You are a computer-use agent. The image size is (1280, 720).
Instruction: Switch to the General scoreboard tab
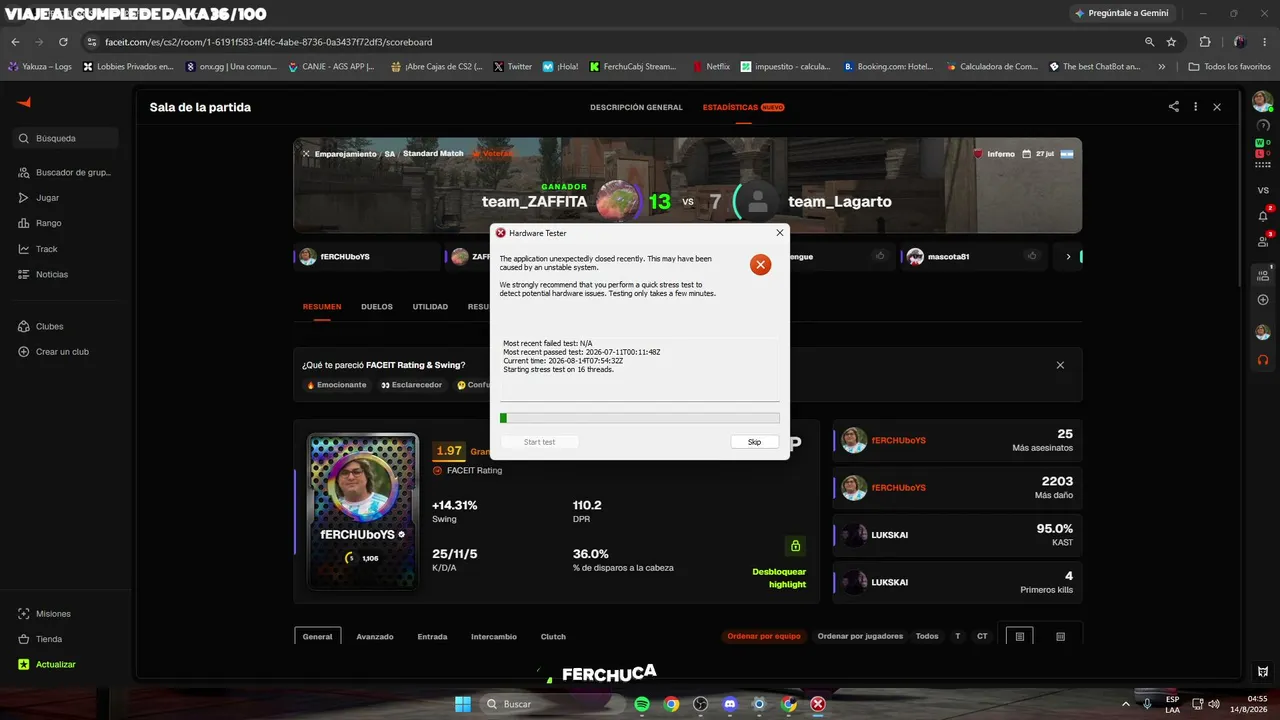pyautogui.click(x=318, y=636)
